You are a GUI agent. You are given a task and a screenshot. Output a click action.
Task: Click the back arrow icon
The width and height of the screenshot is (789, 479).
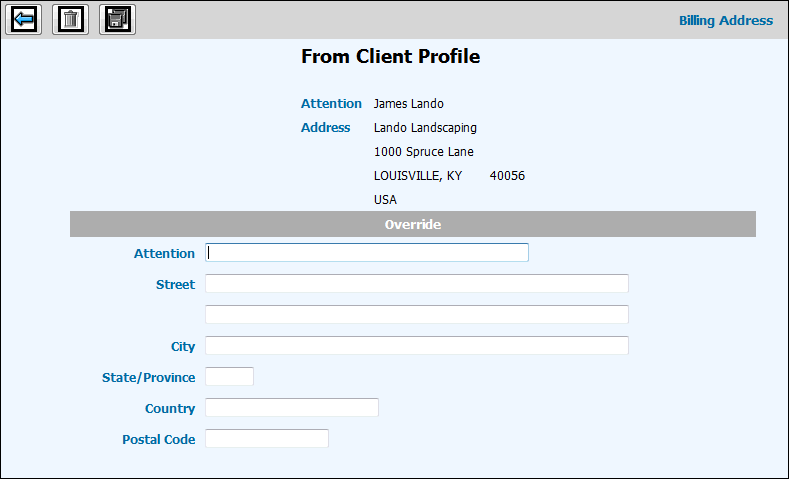coord(23,20)
